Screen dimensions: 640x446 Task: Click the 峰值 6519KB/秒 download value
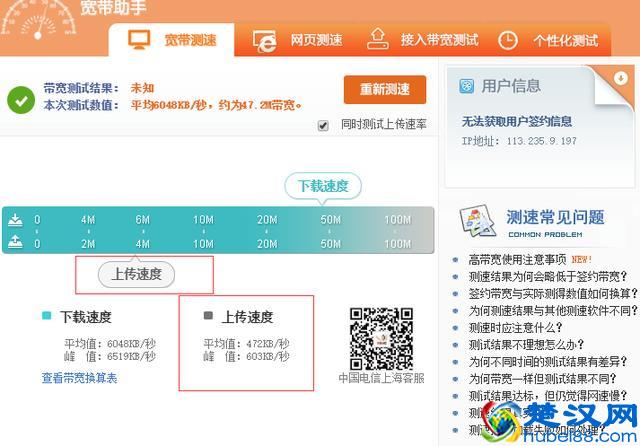pos(110,356)
